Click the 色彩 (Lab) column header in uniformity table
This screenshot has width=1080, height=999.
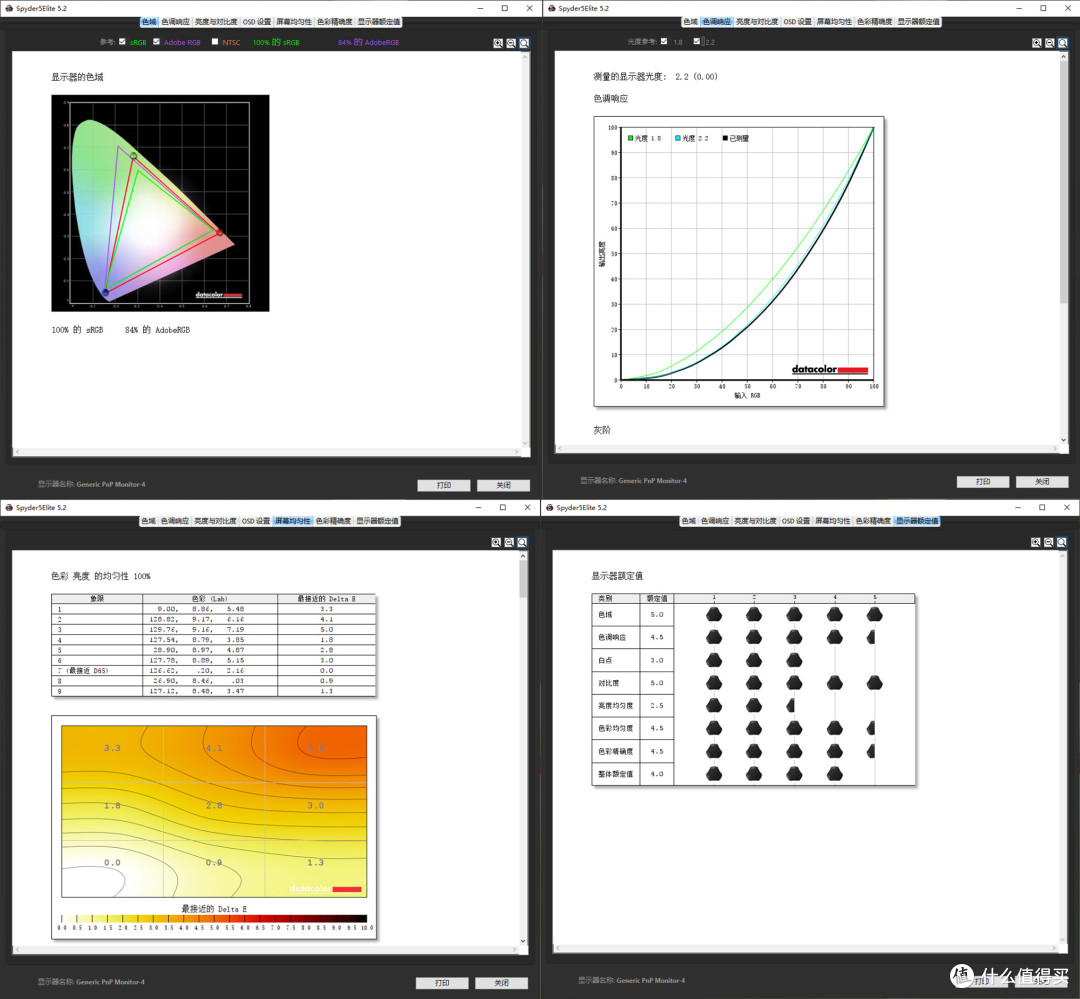click(209, 599)
